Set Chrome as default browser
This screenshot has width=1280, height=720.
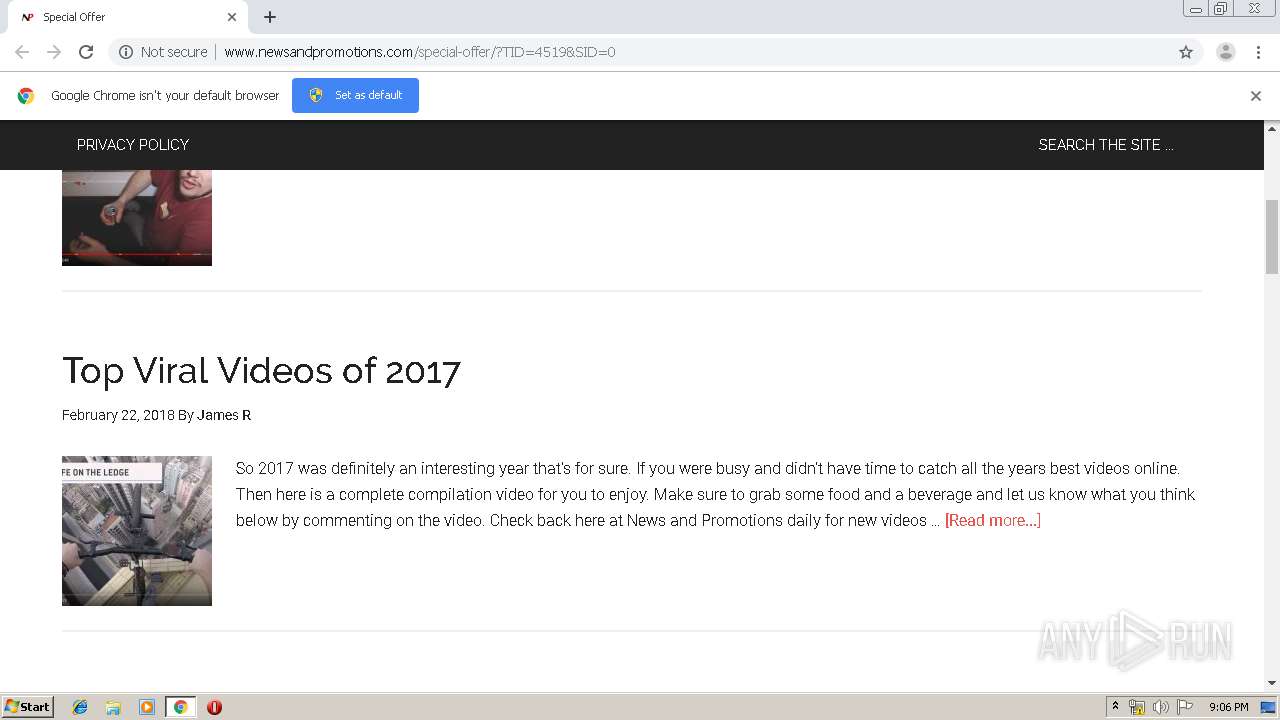tap(355, 95)
